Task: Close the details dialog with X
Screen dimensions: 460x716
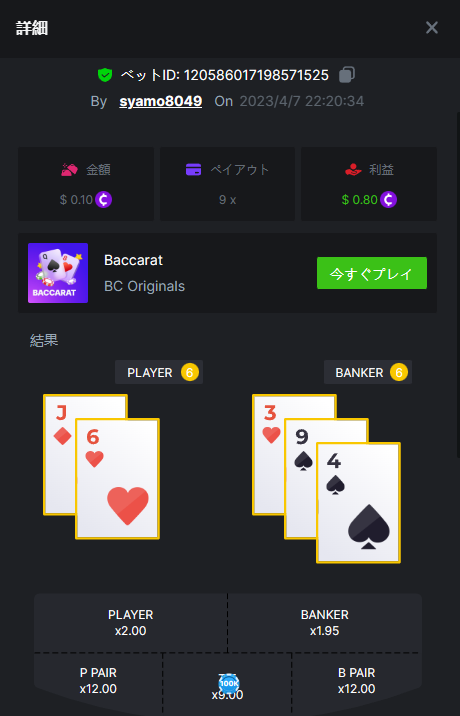Action: (432, 27)
